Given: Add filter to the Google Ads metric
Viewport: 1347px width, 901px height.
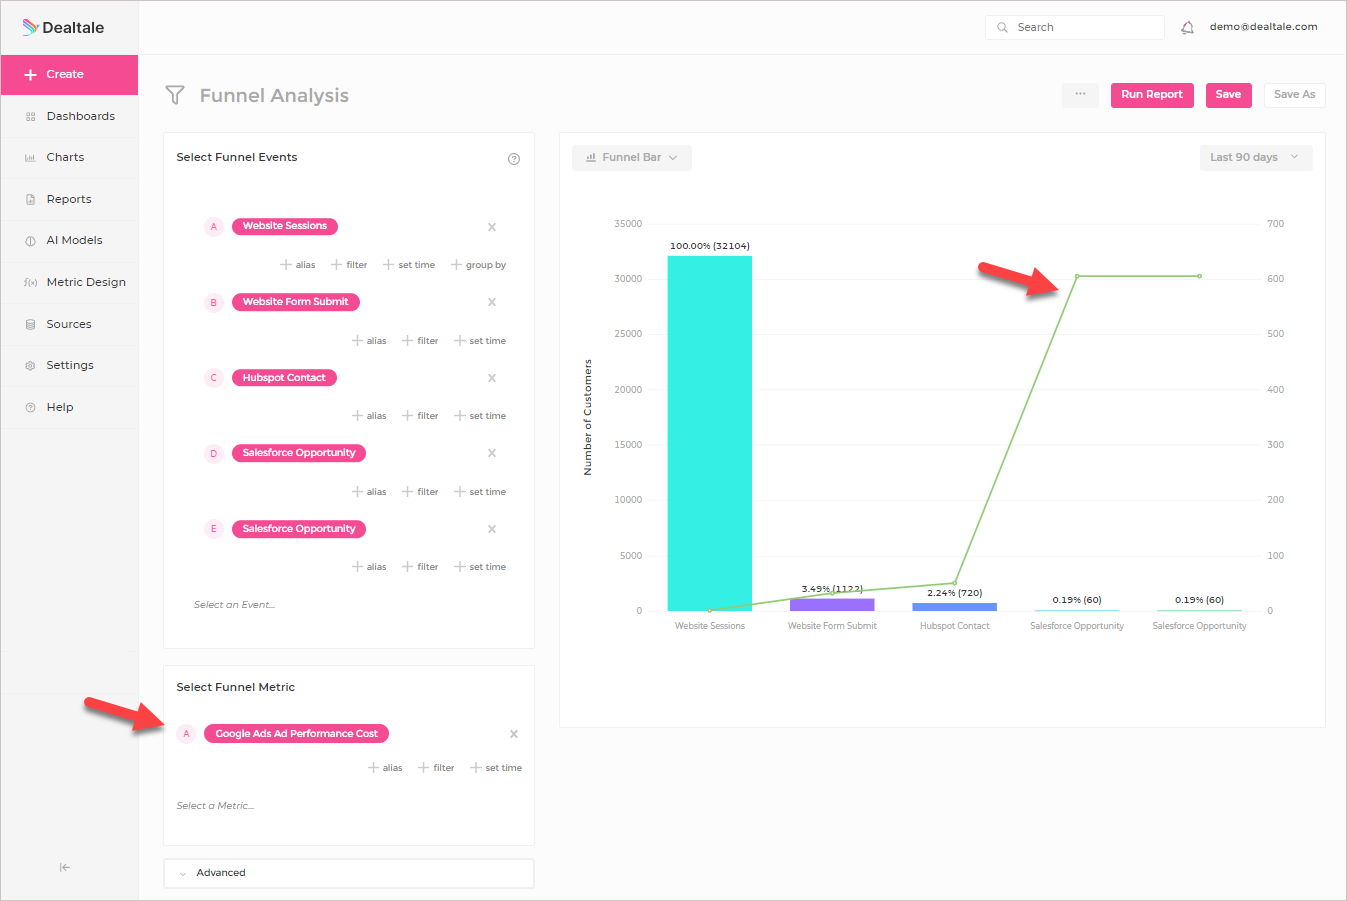Looking at the screenshot, I should pos(437,768).
